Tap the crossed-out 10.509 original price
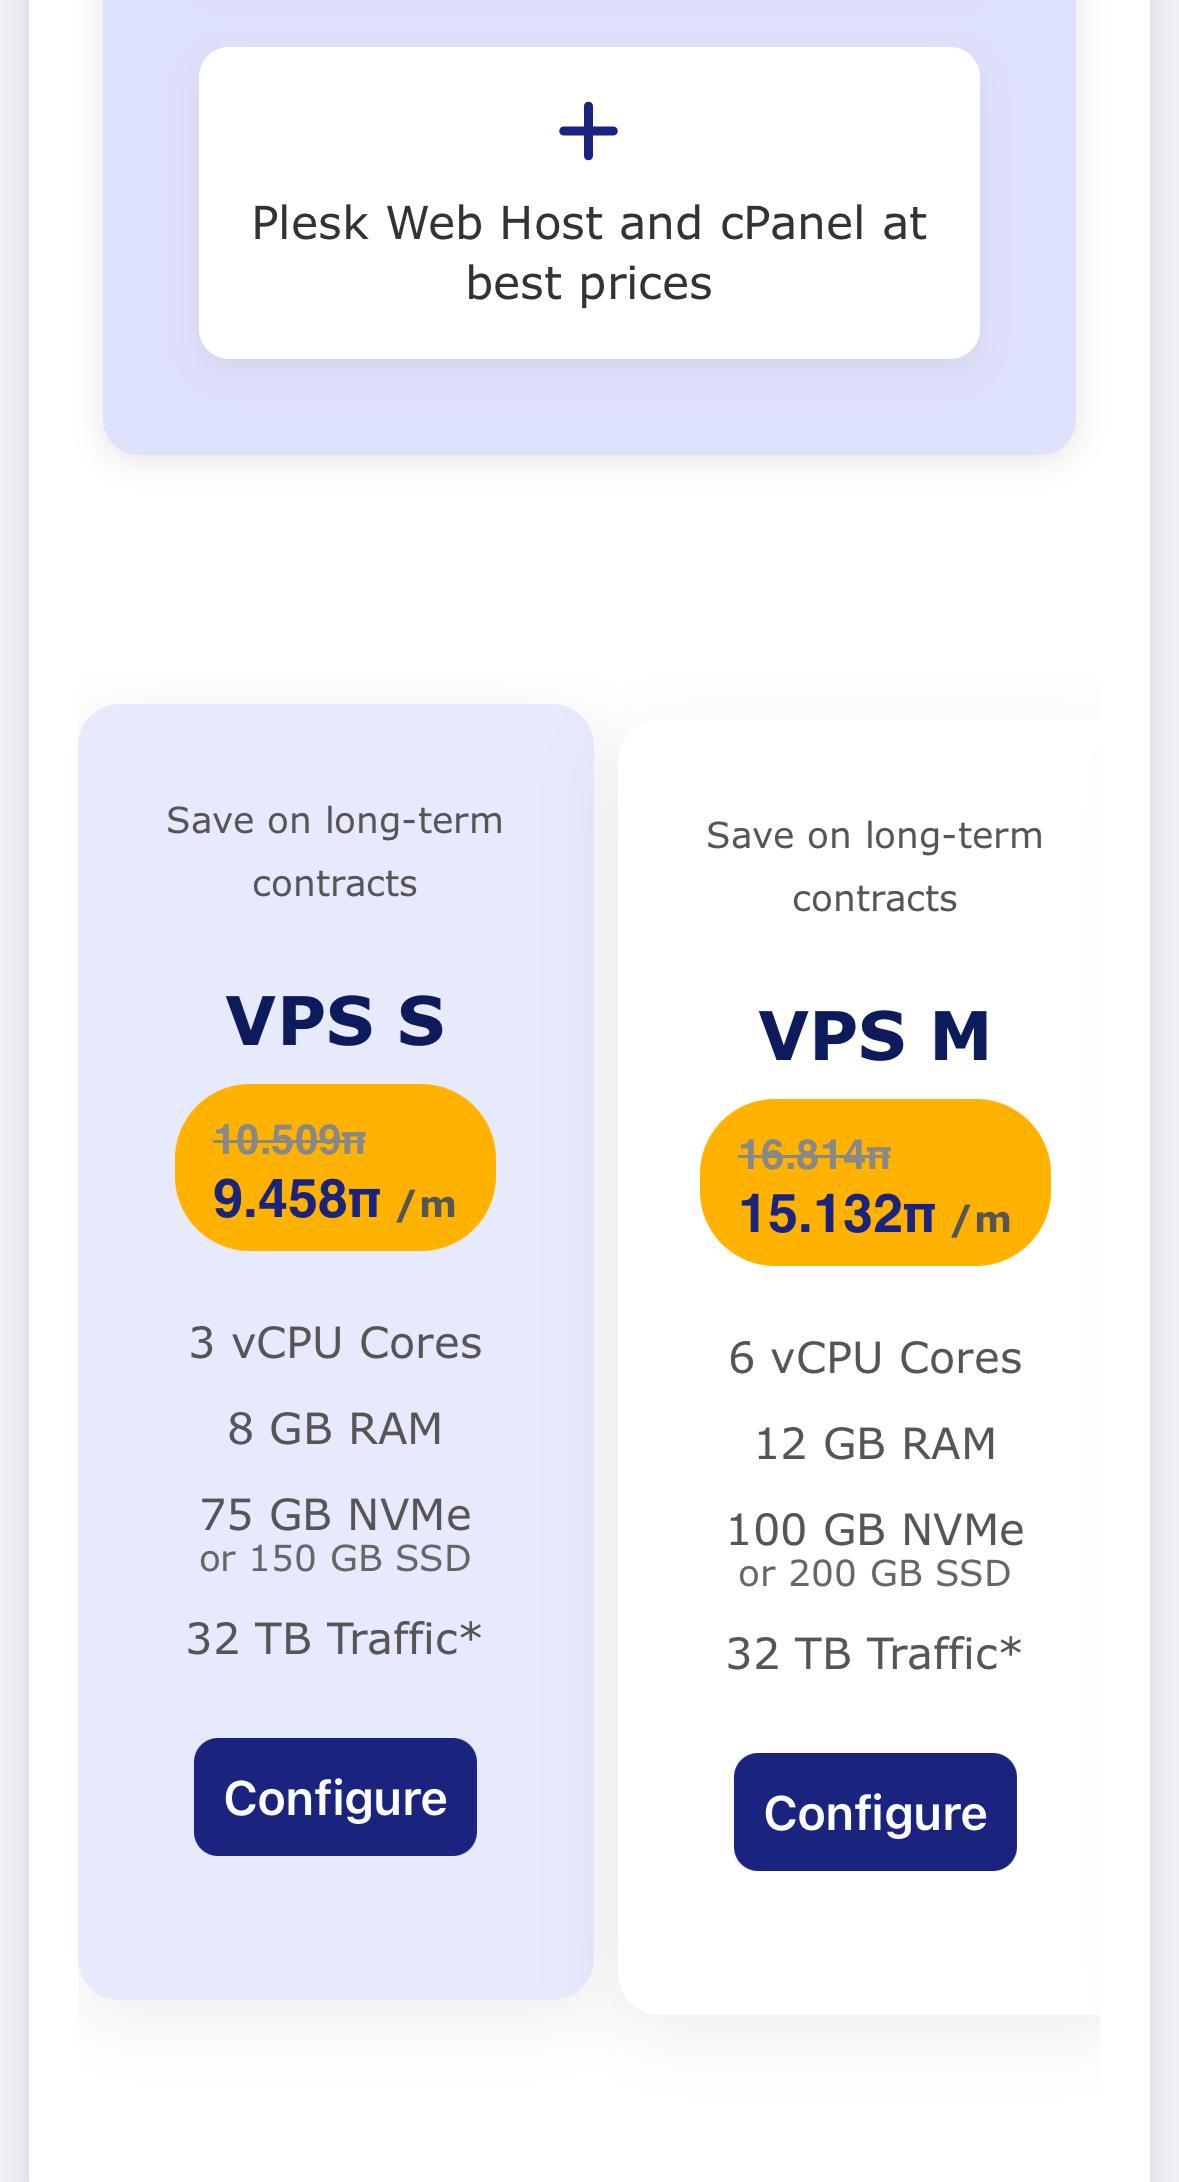This screenshot has width=1179, height=2182. [290, 1139]
